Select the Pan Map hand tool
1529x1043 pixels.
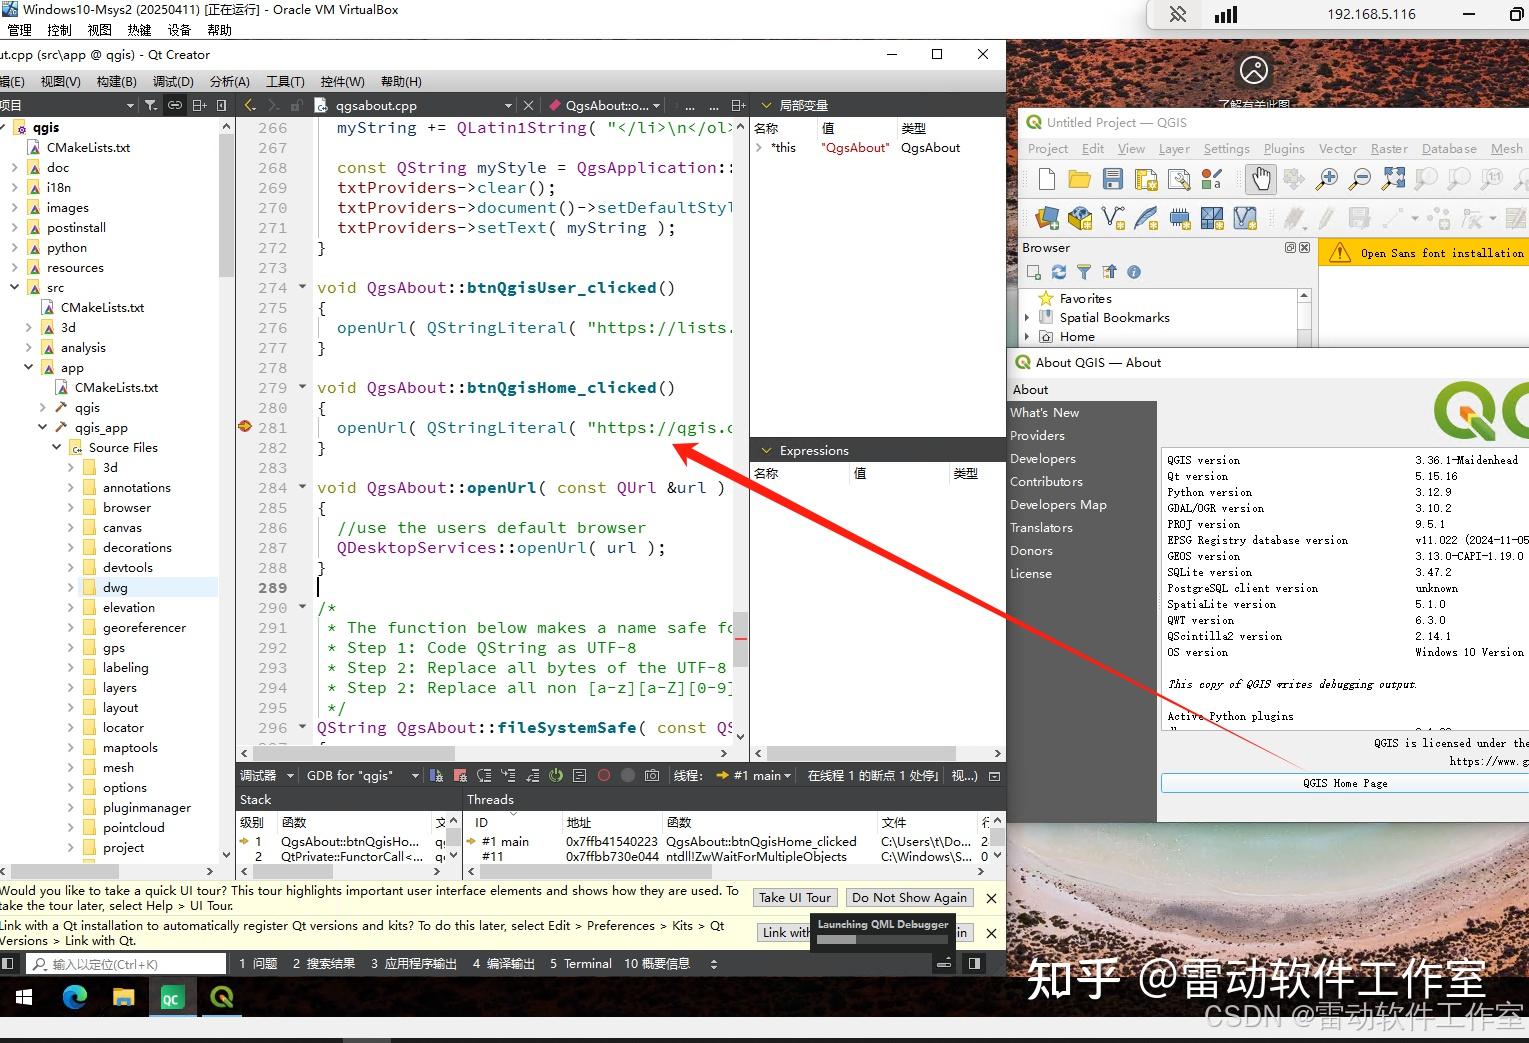point(1260,179)
